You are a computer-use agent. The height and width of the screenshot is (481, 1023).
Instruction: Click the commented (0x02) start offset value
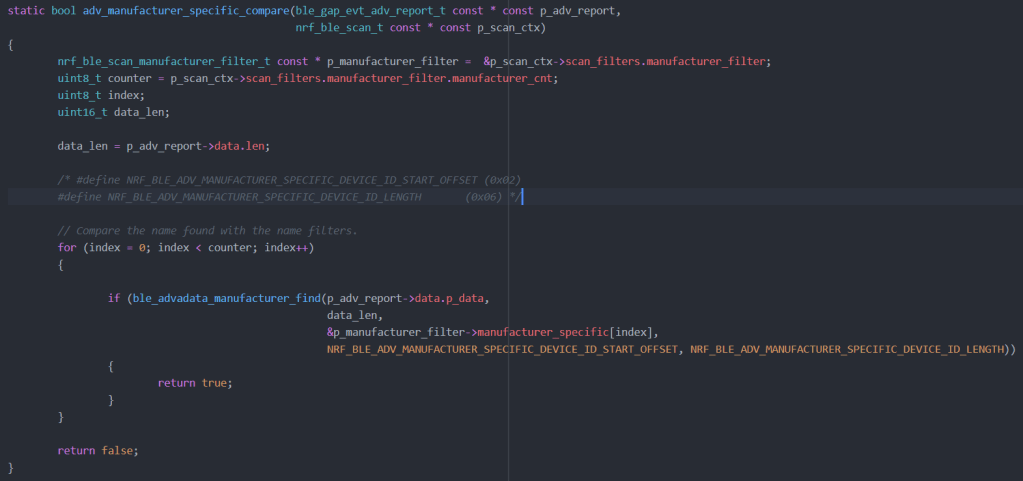(502, 180)
